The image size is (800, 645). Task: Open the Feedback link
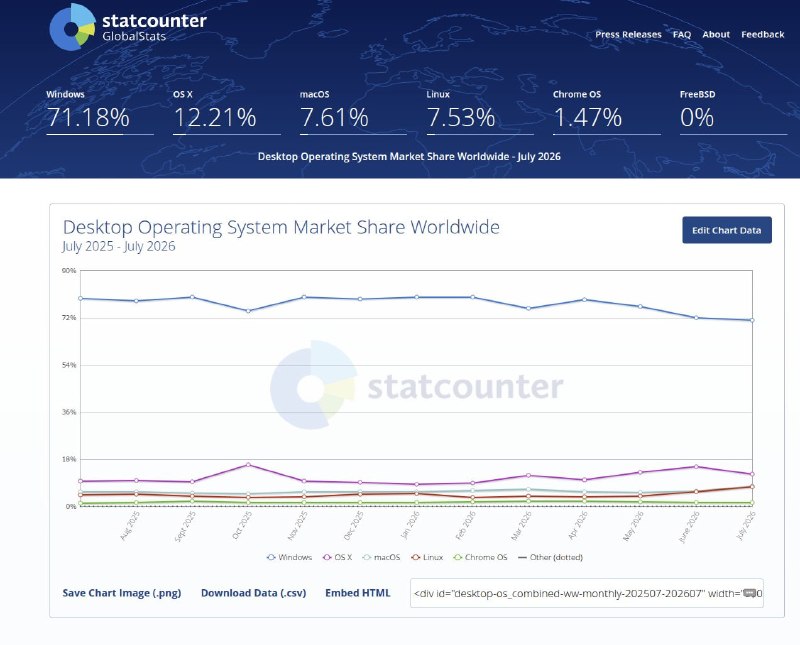pos(763,34)
